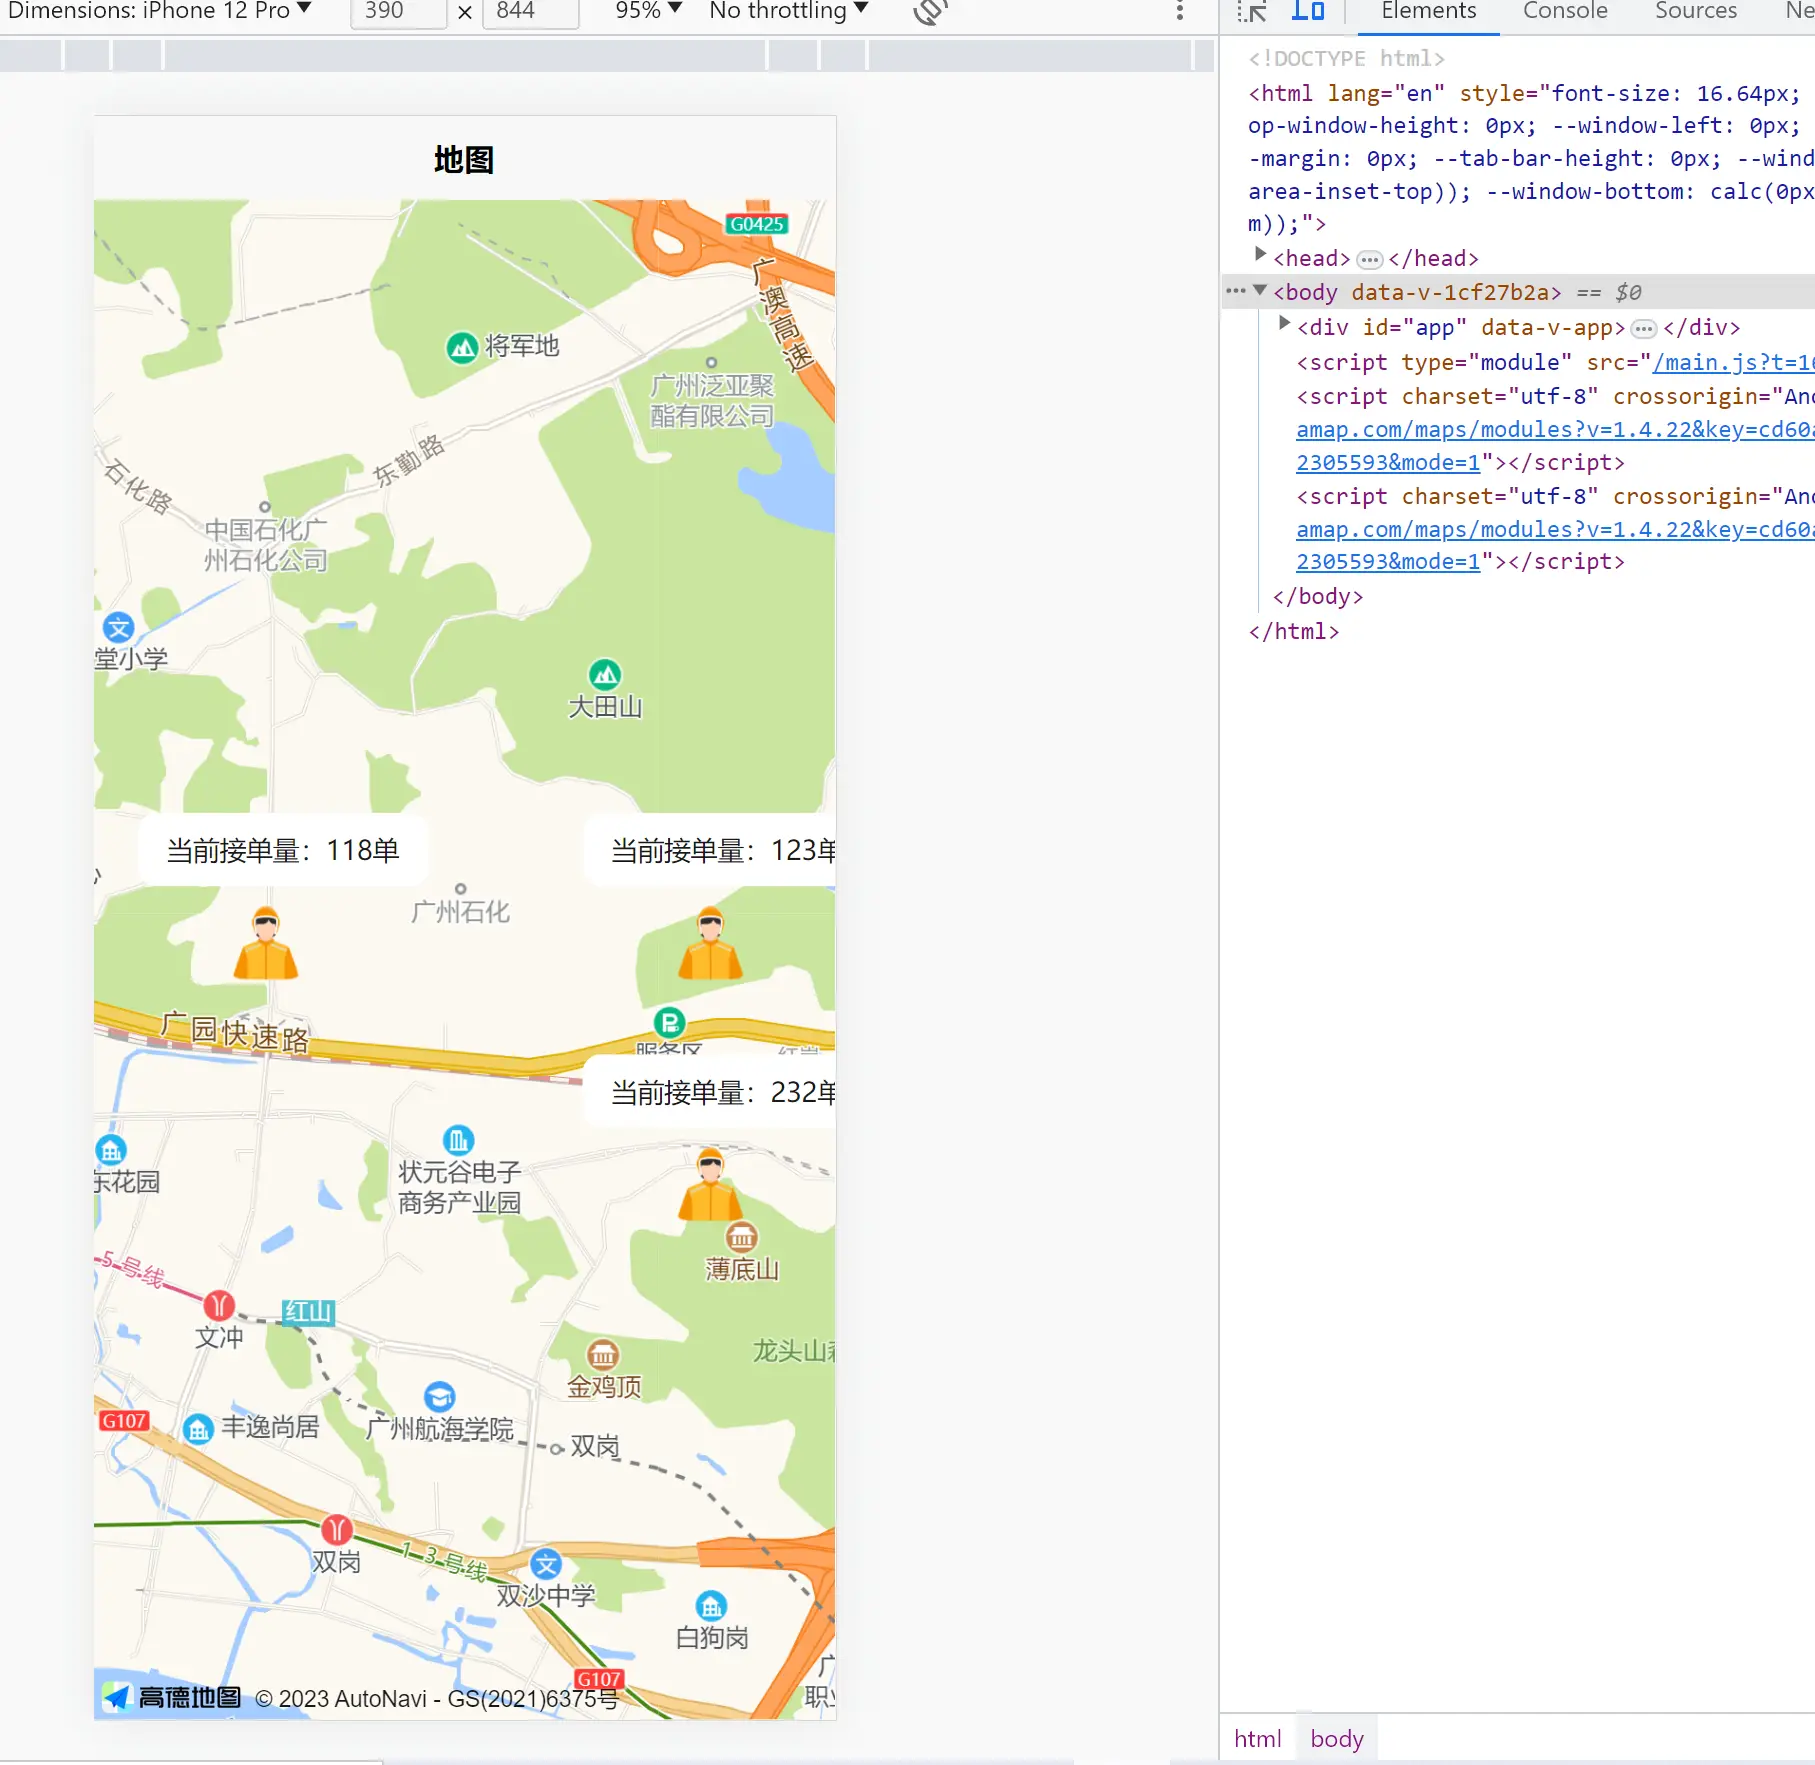Select the closing </html> tag line
The height and width of the screenshot is (1765, 1815).
1293,632
